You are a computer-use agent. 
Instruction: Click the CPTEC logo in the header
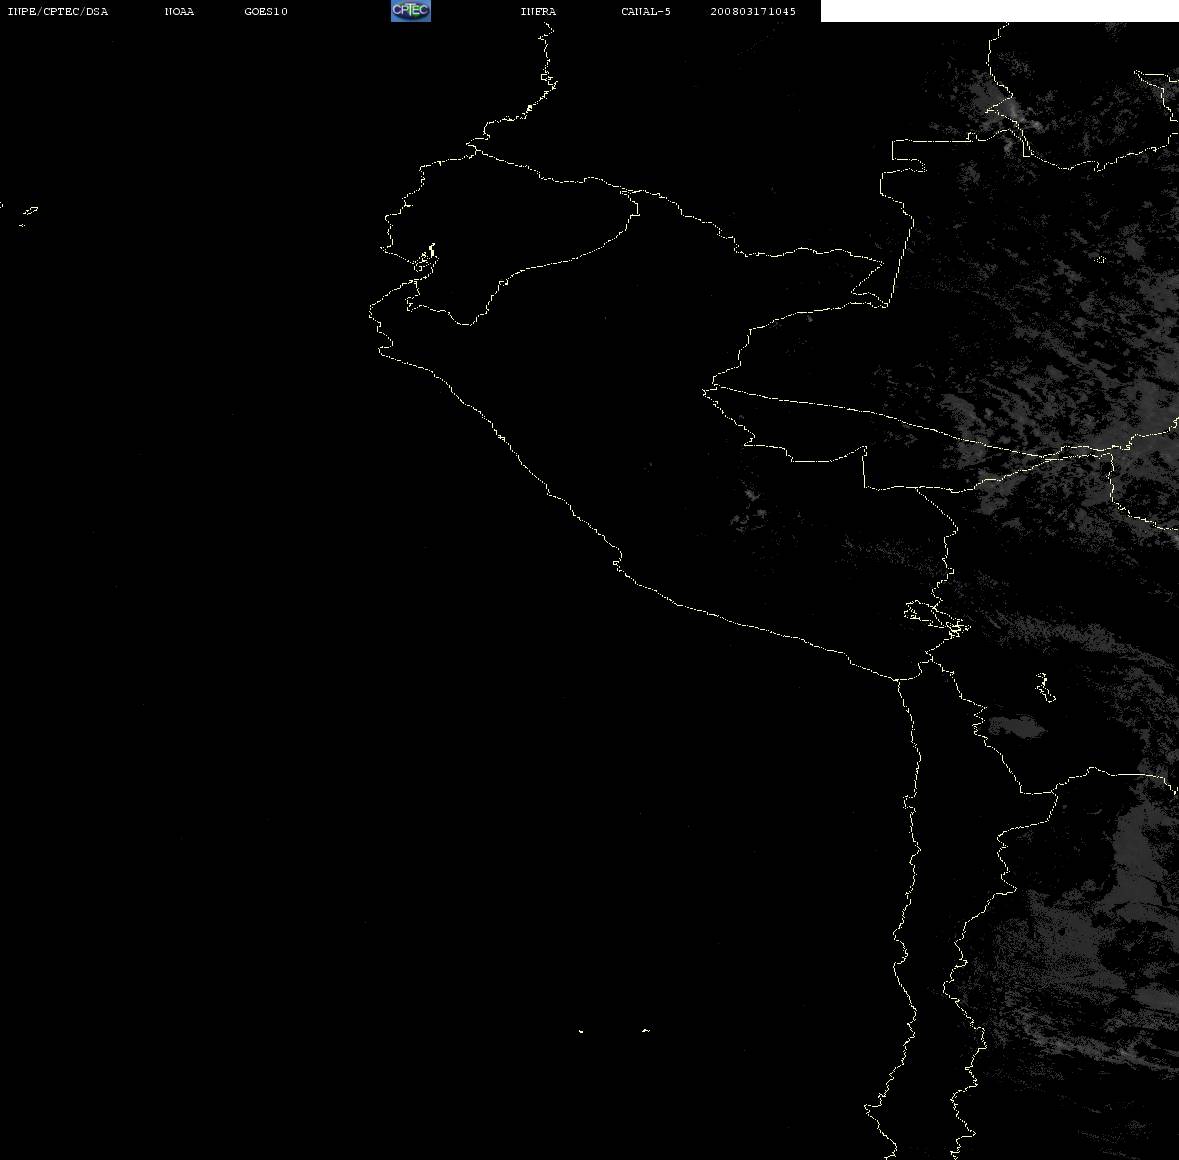[x=411, y=11]
